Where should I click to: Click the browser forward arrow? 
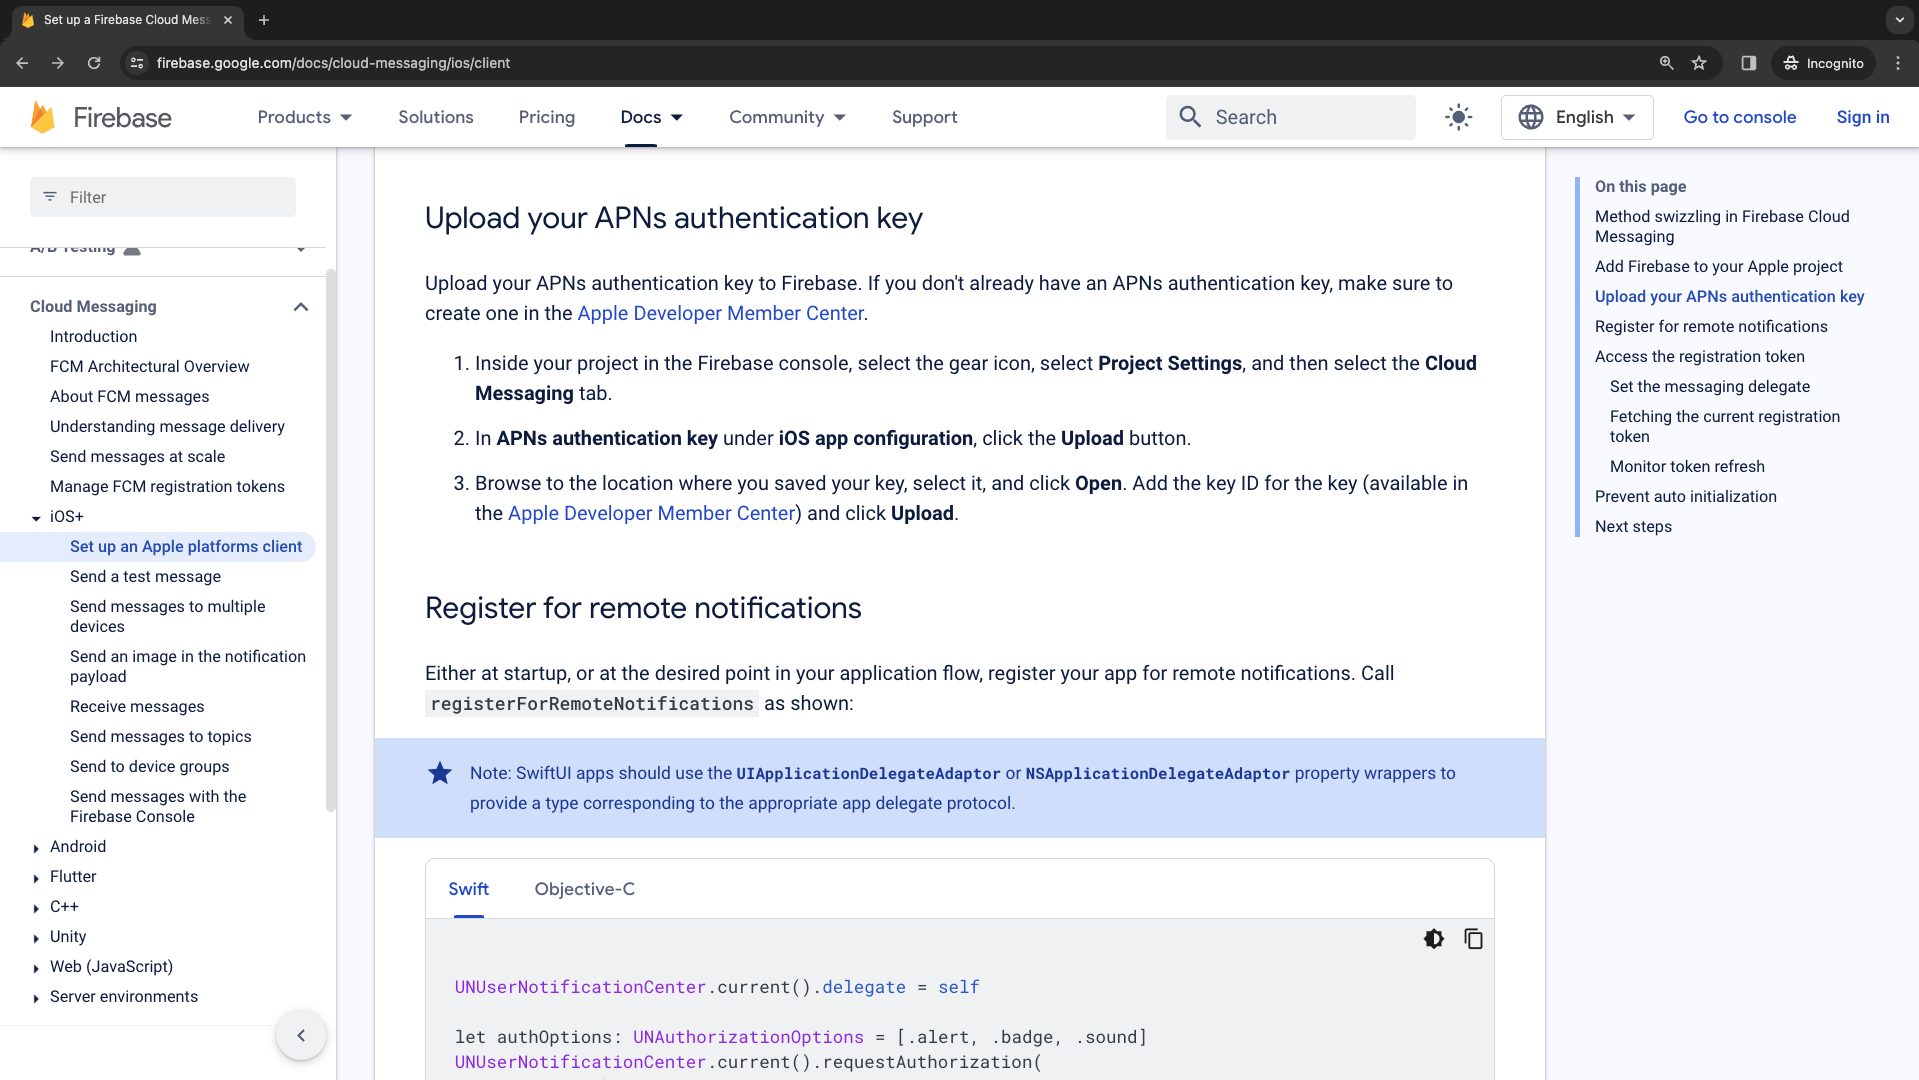[58, 63]
